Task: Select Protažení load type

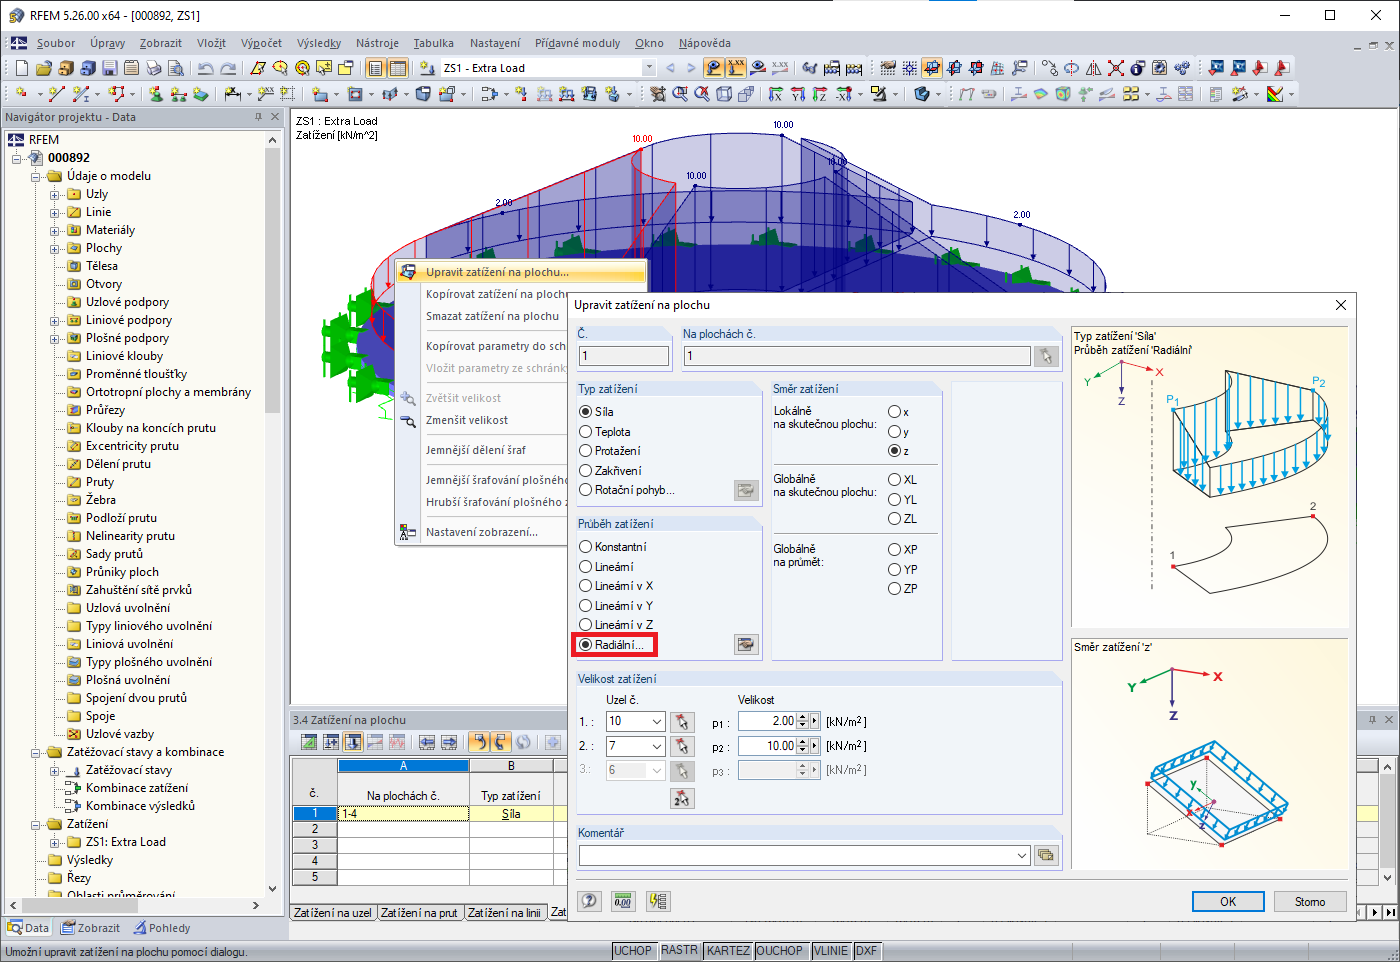Action: point(610,451)
